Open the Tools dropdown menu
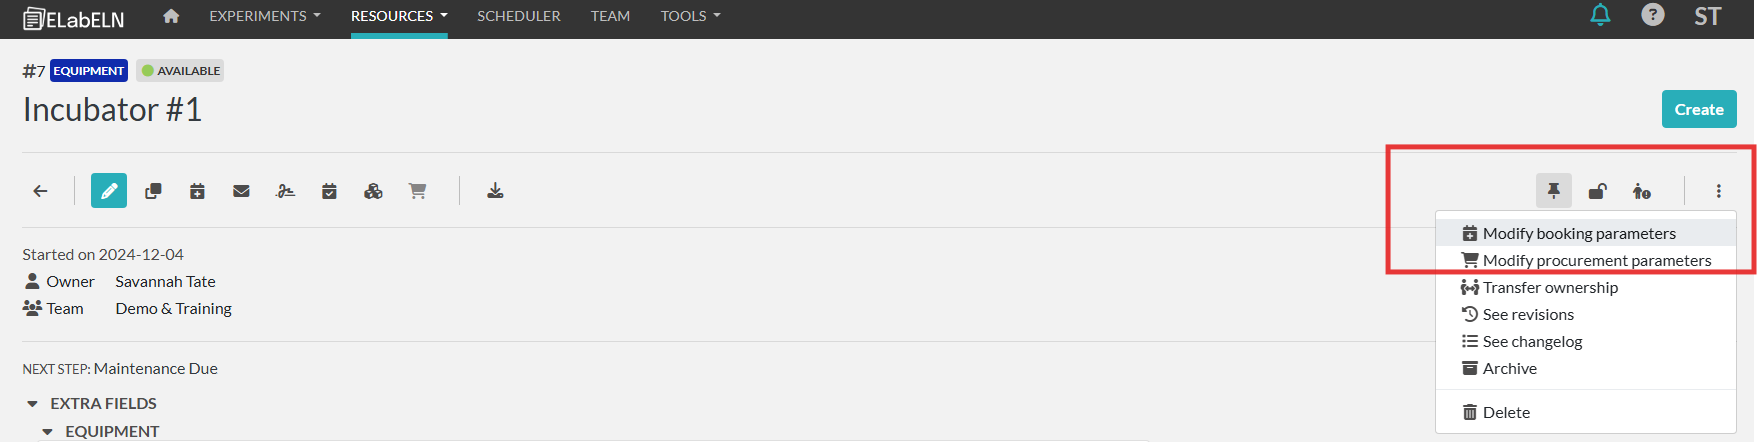Screen dimensions: 1757x442 click(x=690, y=16)
